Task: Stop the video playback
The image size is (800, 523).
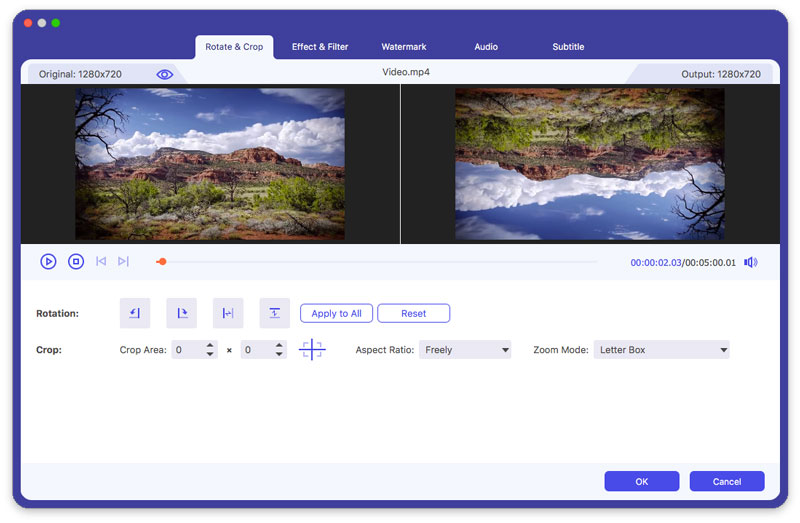Action: pos(76,262)
